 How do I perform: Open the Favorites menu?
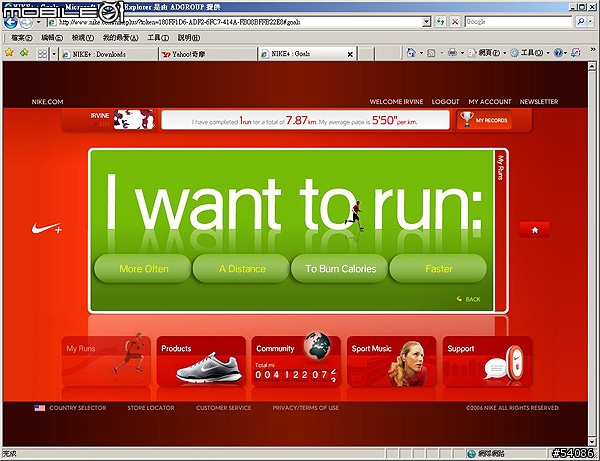pos(120,37)
